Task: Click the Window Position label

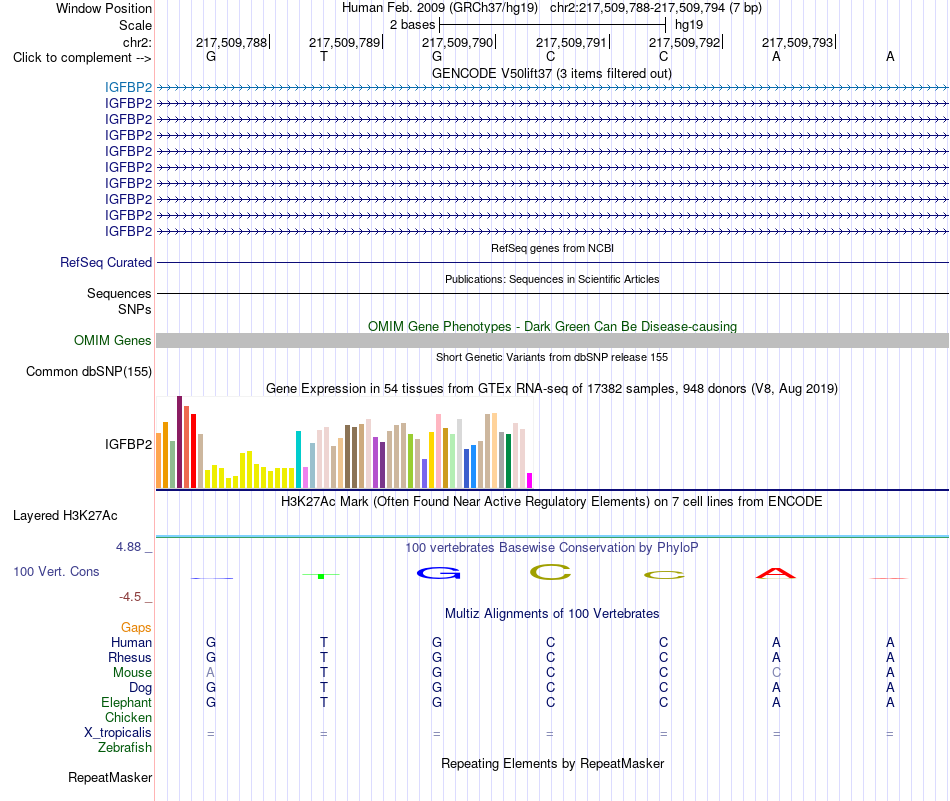Action: pos(104,8)
